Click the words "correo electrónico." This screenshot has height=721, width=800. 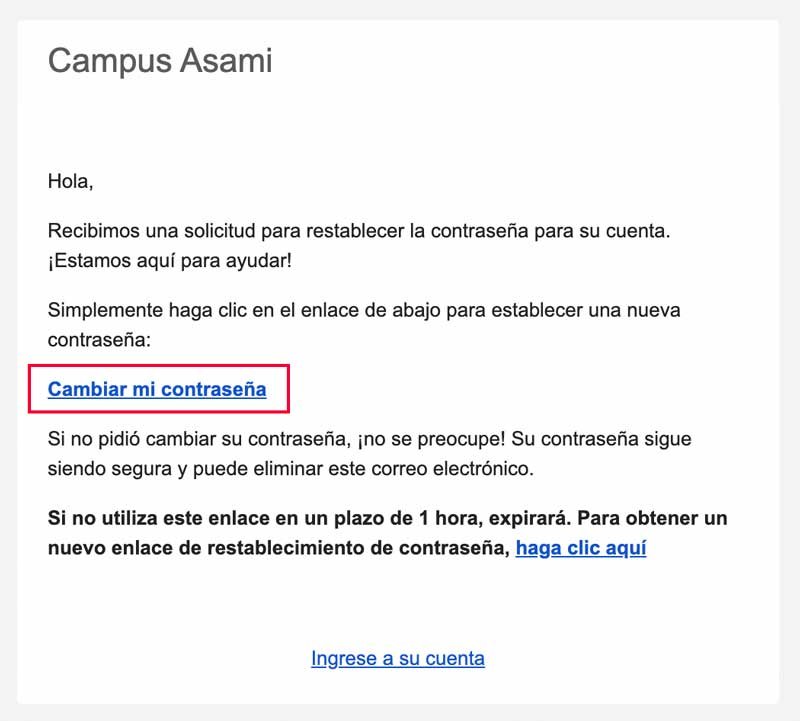pos(458,468)
